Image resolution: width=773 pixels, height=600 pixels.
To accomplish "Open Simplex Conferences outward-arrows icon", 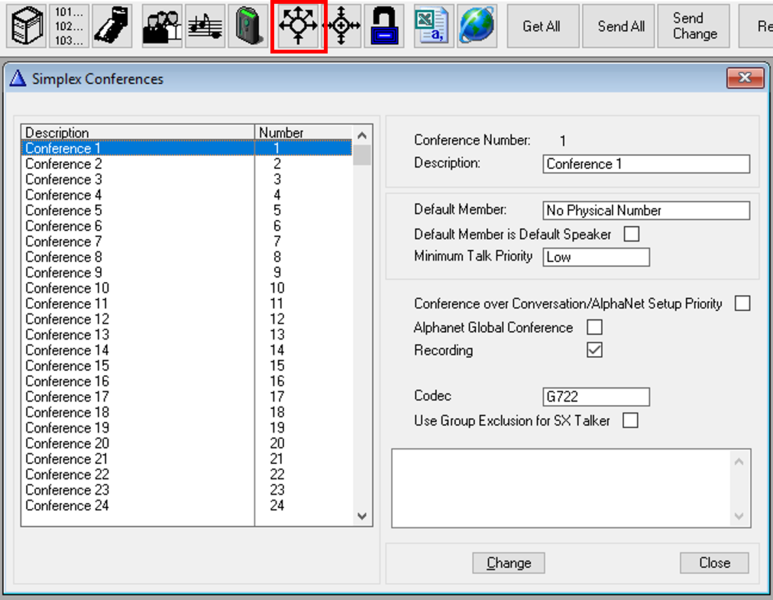I will point(298,26).
